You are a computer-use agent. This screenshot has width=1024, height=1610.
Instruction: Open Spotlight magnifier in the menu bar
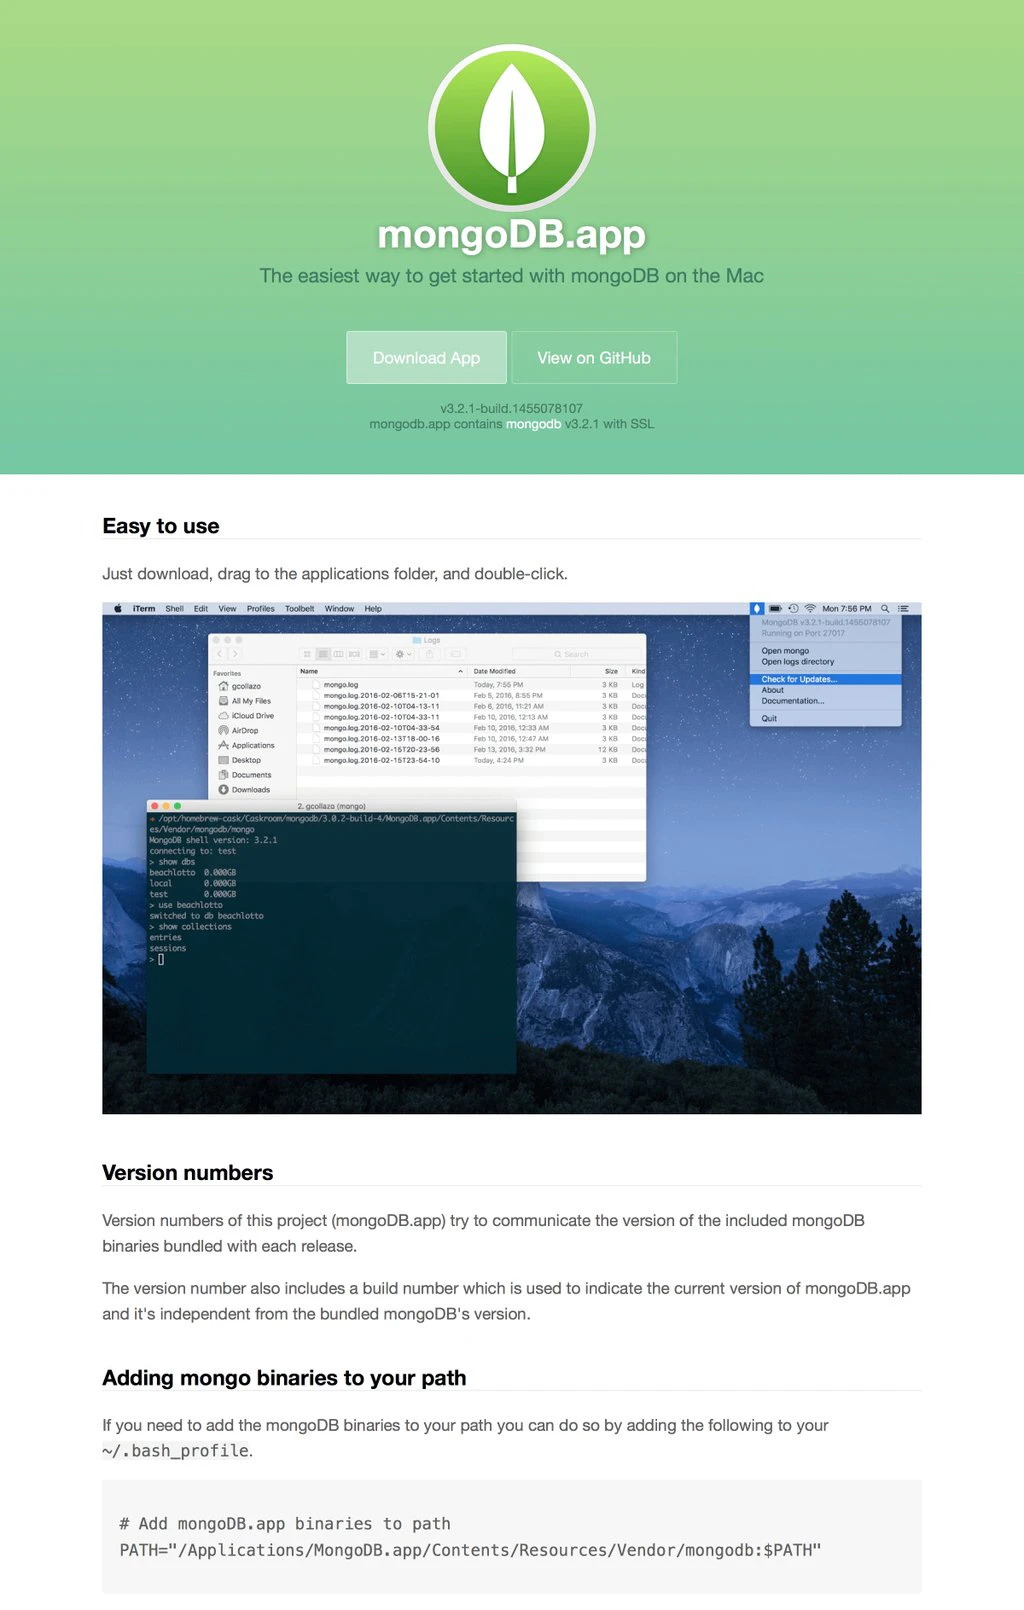point(885,608)
